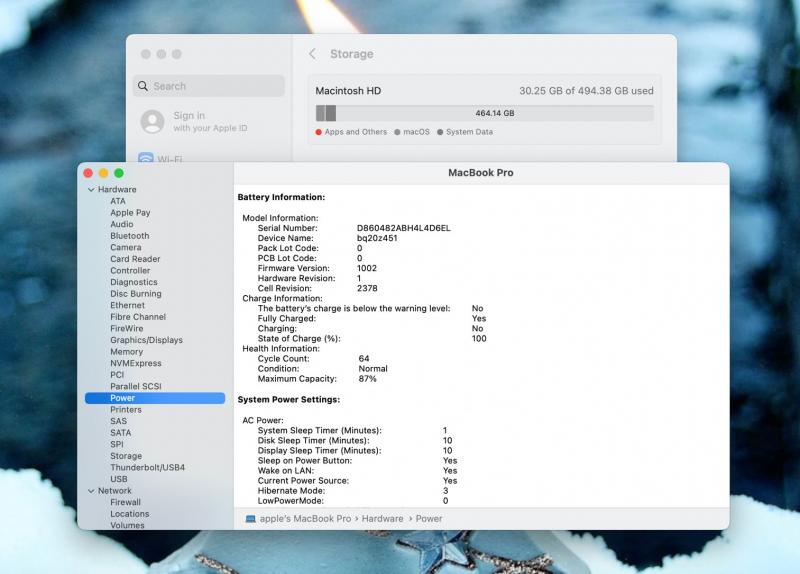Select PCI in the sidebar
Screen dimensions: 800x574
(x=117, y=375)
